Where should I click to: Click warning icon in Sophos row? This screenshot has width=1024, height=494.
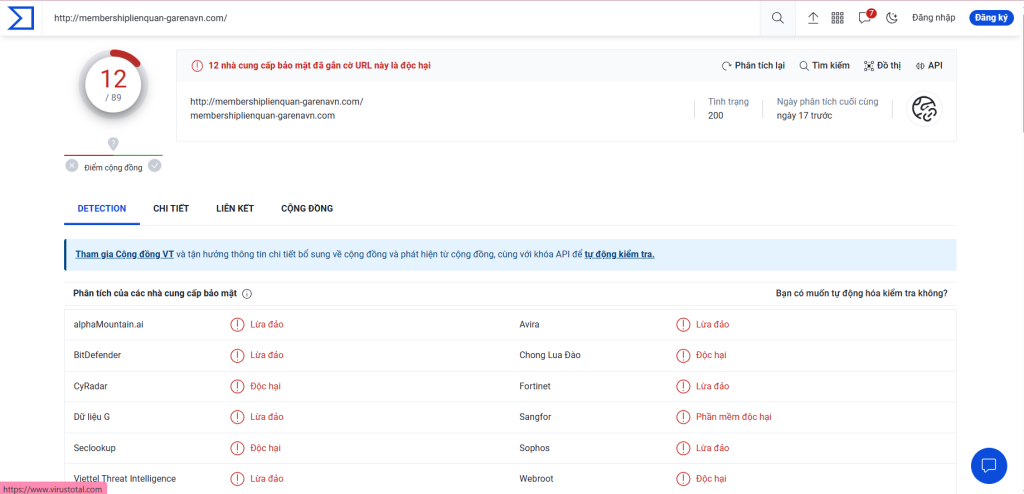[682, 448]
